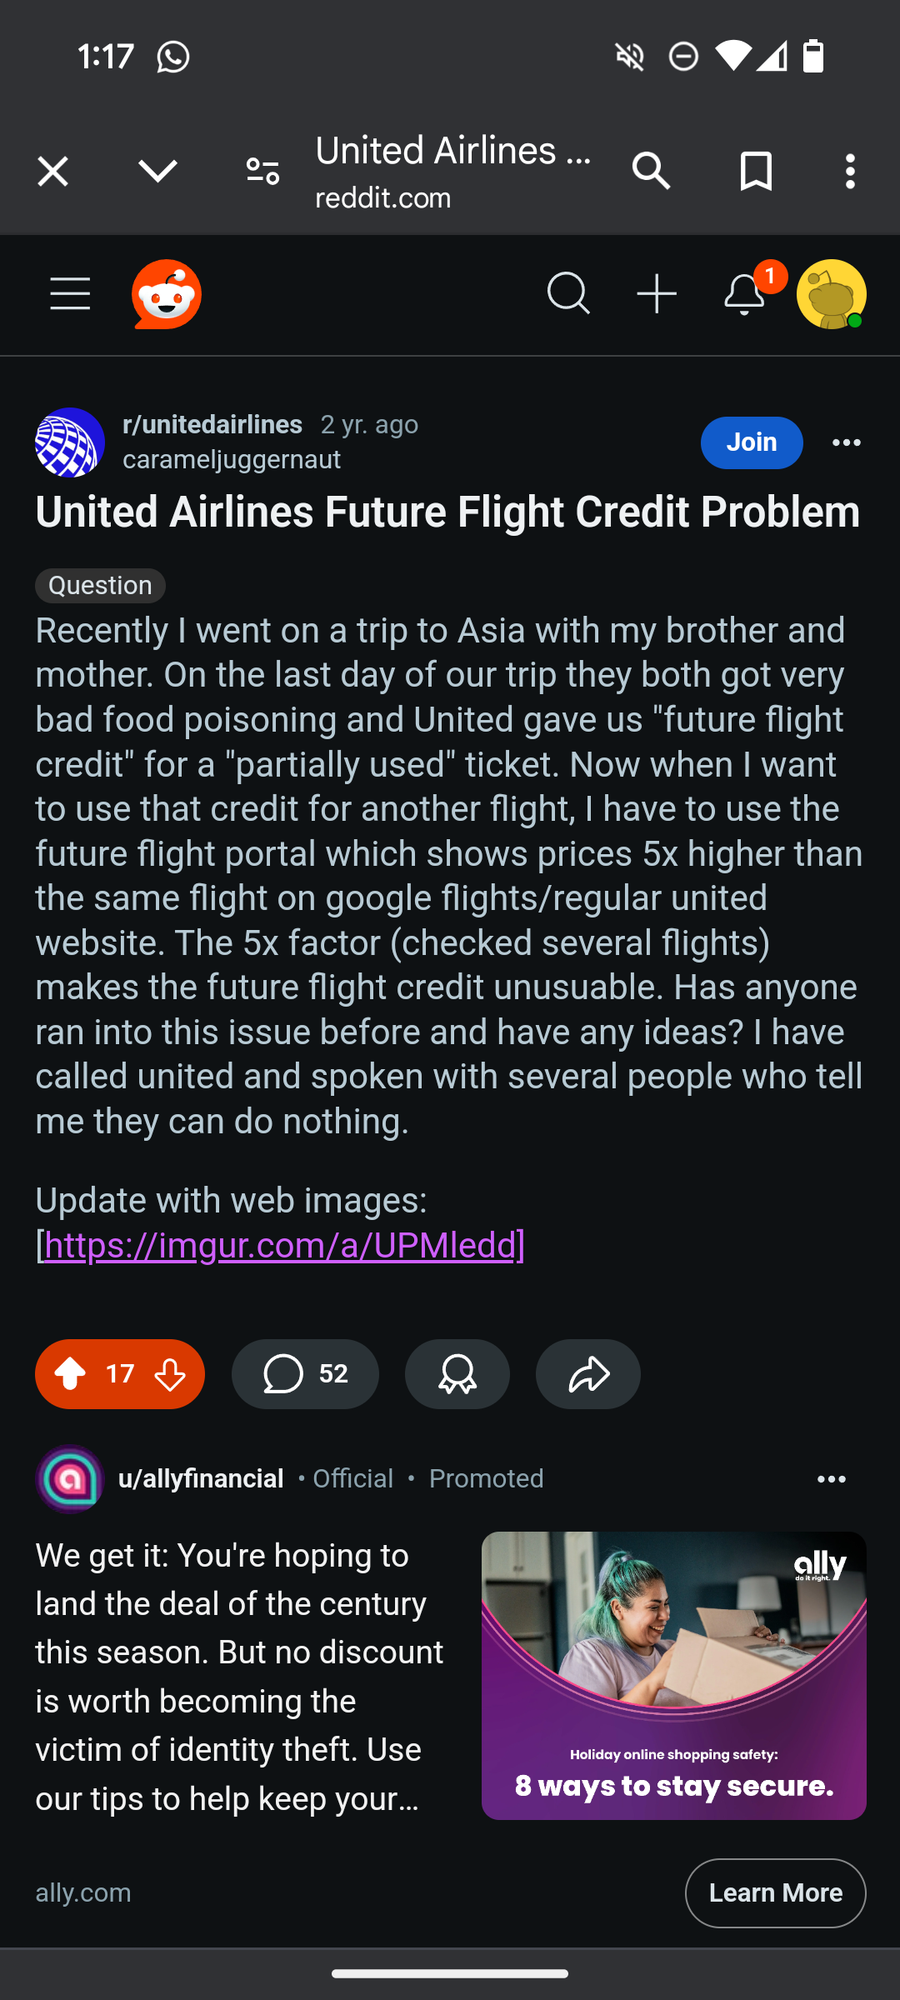This screenshot has width=900, height=2000.
Task: View the 52 comments
Action: coord(305,1374)
